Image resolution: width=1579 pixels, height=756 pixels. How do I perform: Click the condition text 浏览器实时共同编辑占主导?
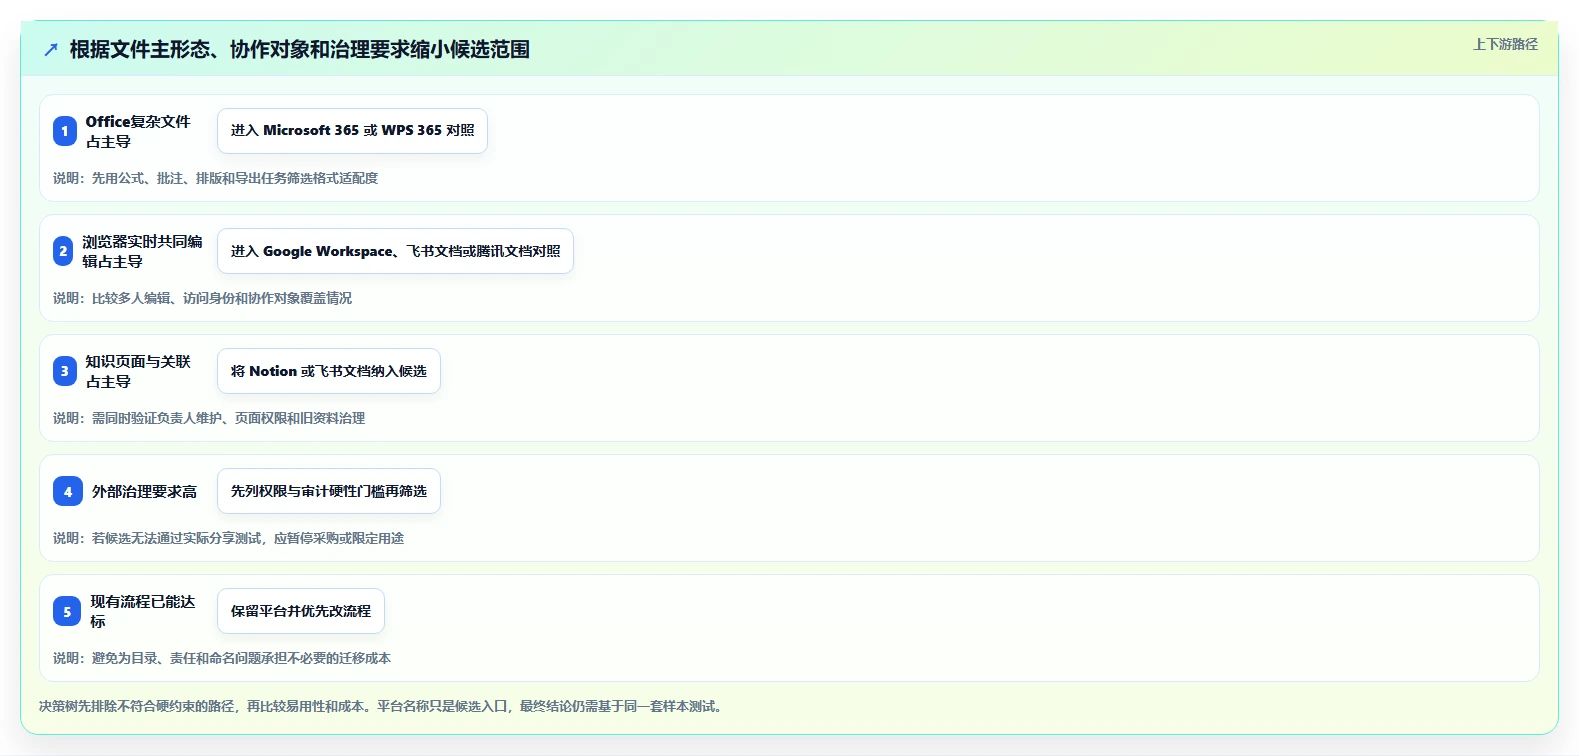(142, 251)
